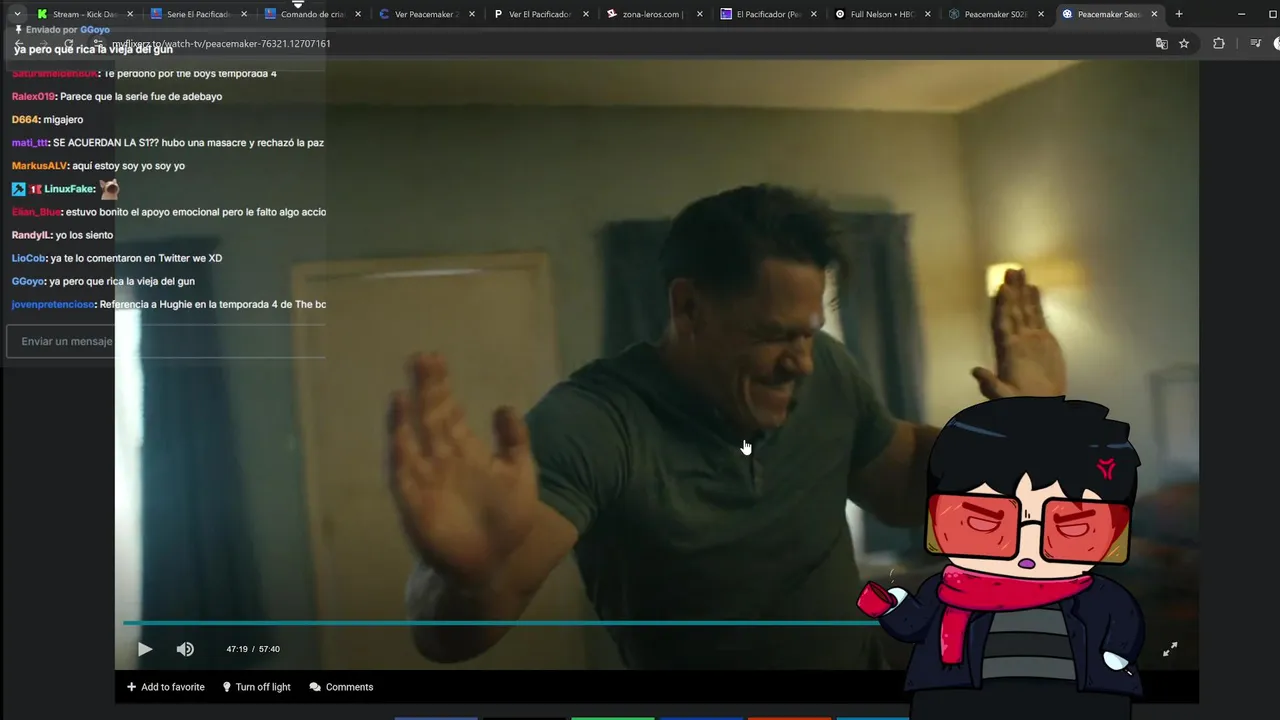This screenshot has height=720, width=1280.
Task: Click message 'aquí estoy soy yo soy yo'
Action: [128, 166]
